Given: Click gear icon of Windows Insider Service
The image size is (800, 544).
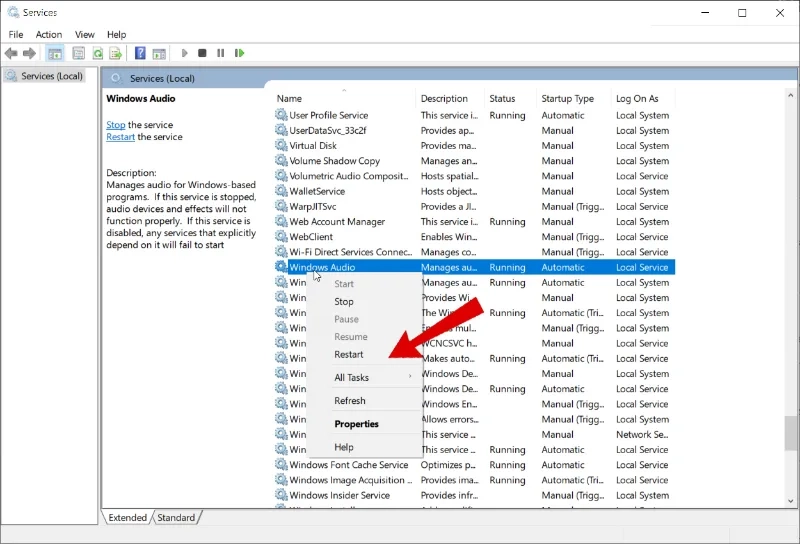Looking at the screenshot, I should pos(281,494).
